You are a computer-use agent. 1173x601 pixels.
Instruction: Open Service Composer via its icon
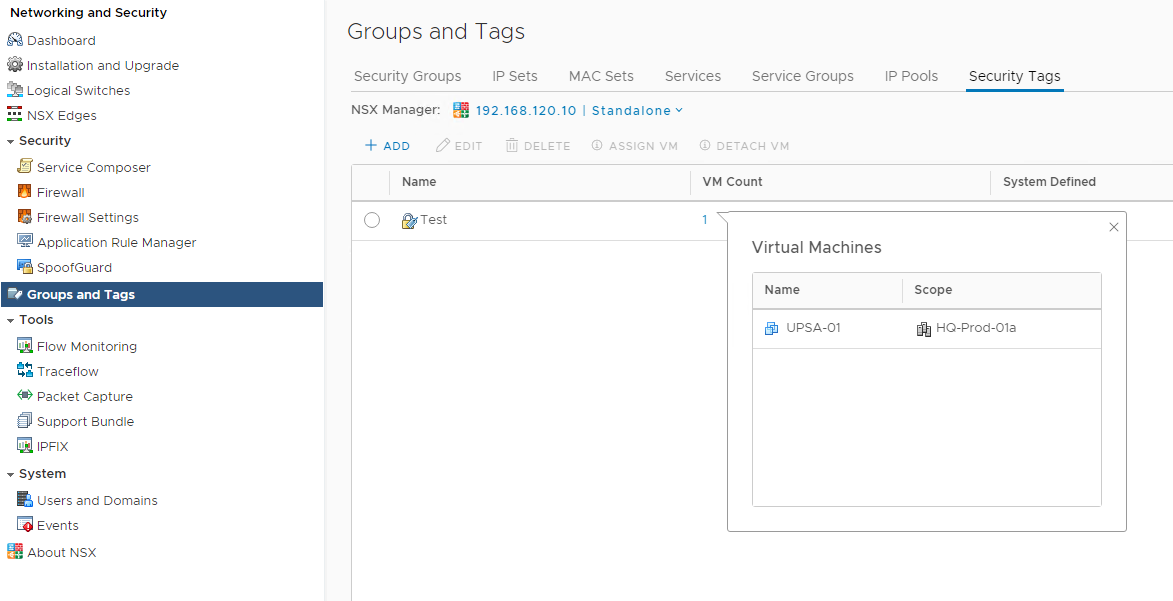(x=25, y=167)
